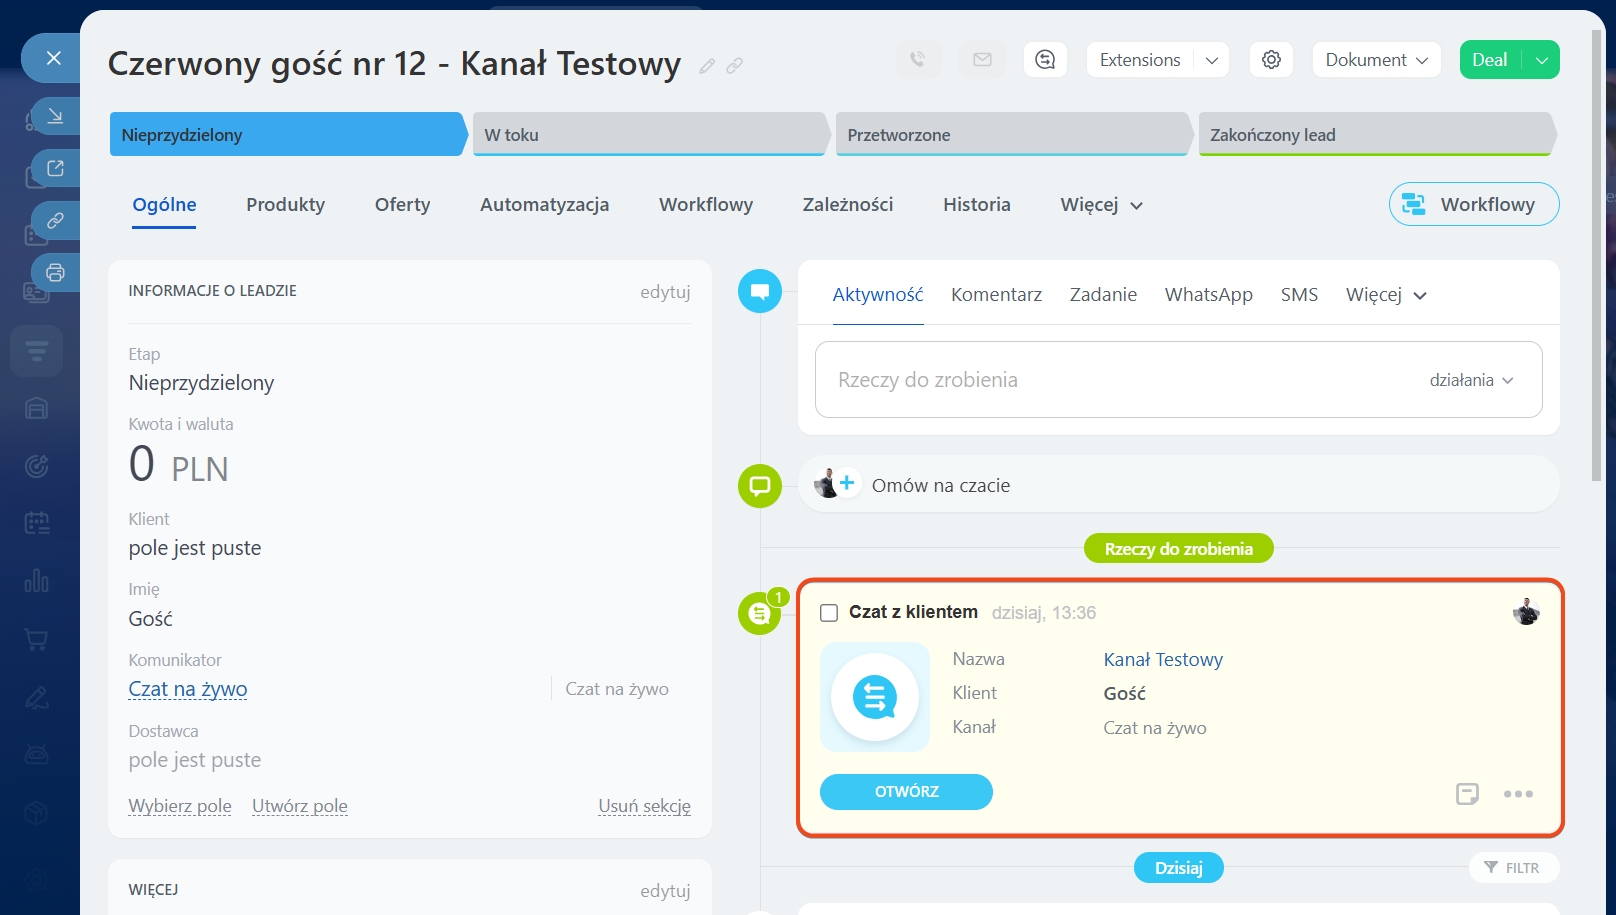Viewport: 1616px width, 915px height.
Task: Expand the Extensions dropdown
Action: coord(1211,60)
